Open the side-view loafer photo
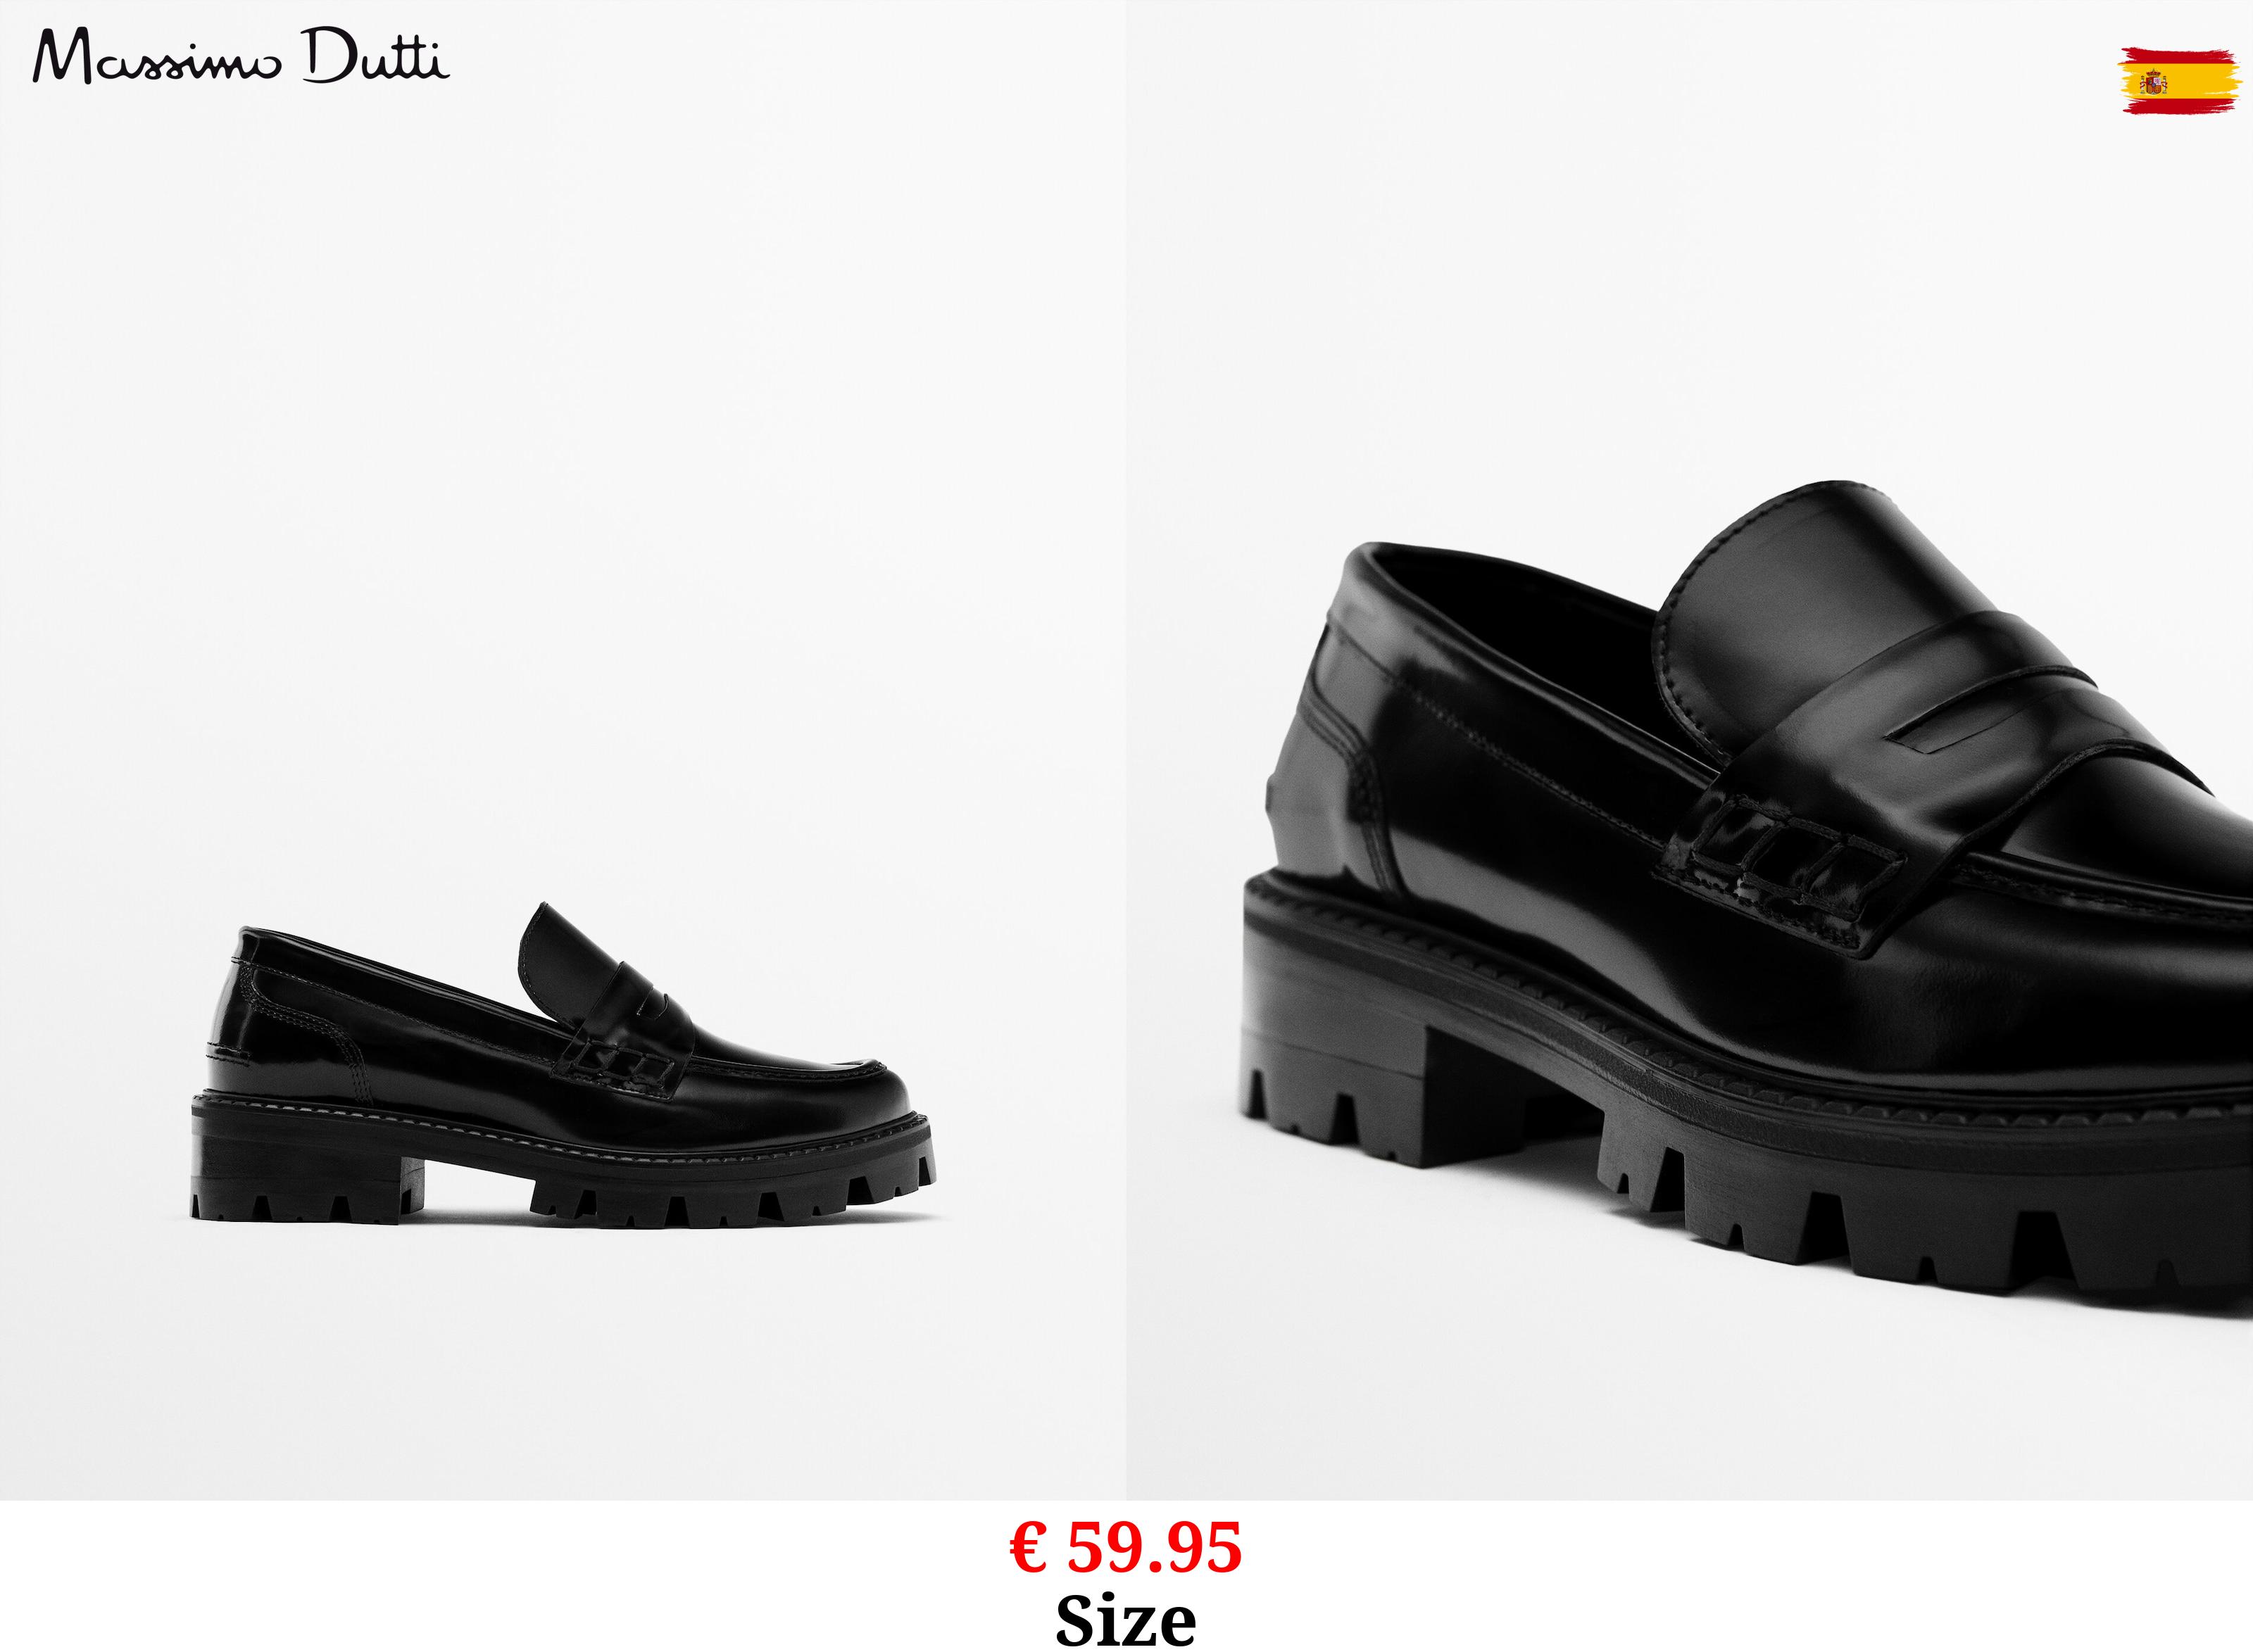This screenshot has width=2253, height=1652. [x=563, y=750]
